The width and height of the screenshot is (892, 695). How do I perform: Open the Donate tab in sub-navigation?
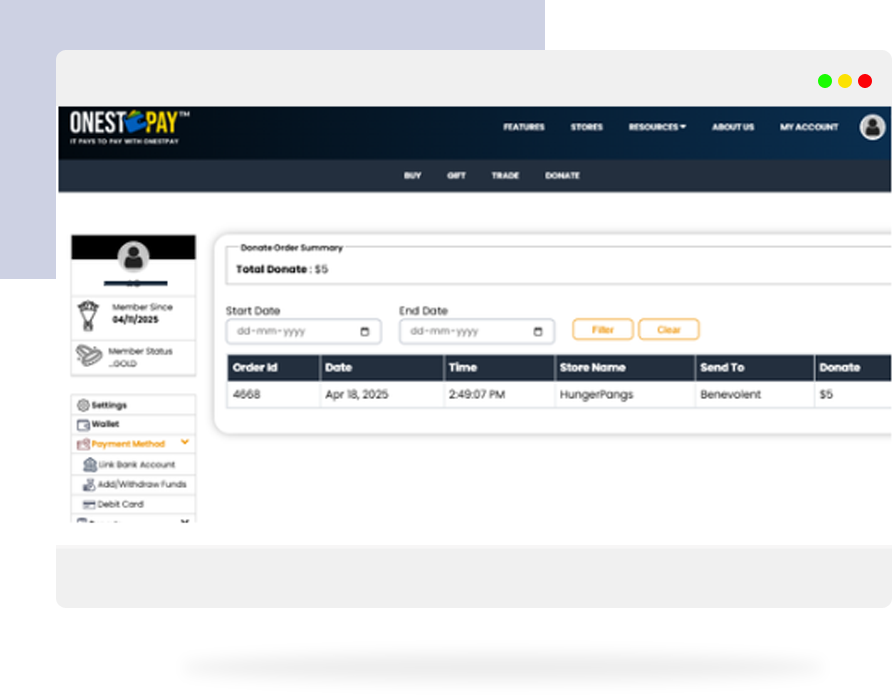click(x=562, y=176)
